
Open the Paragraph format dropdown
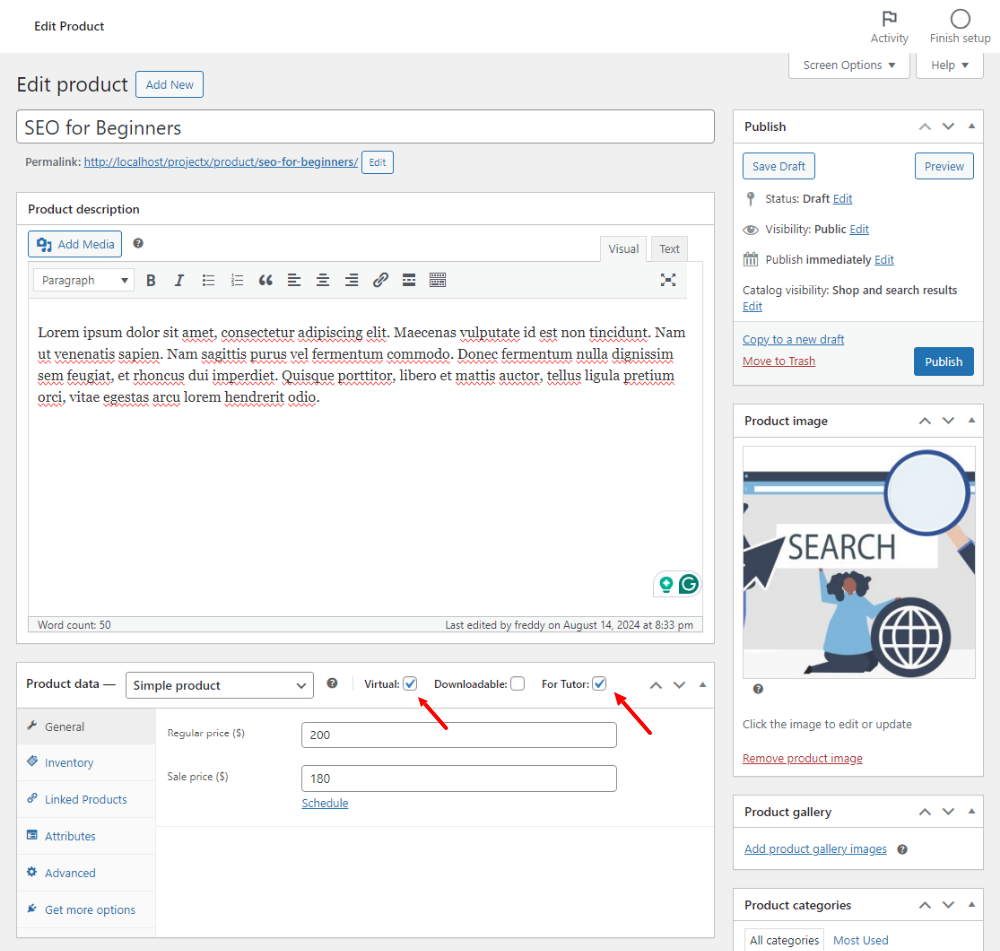pyautogui.click(x=84, y=280)
